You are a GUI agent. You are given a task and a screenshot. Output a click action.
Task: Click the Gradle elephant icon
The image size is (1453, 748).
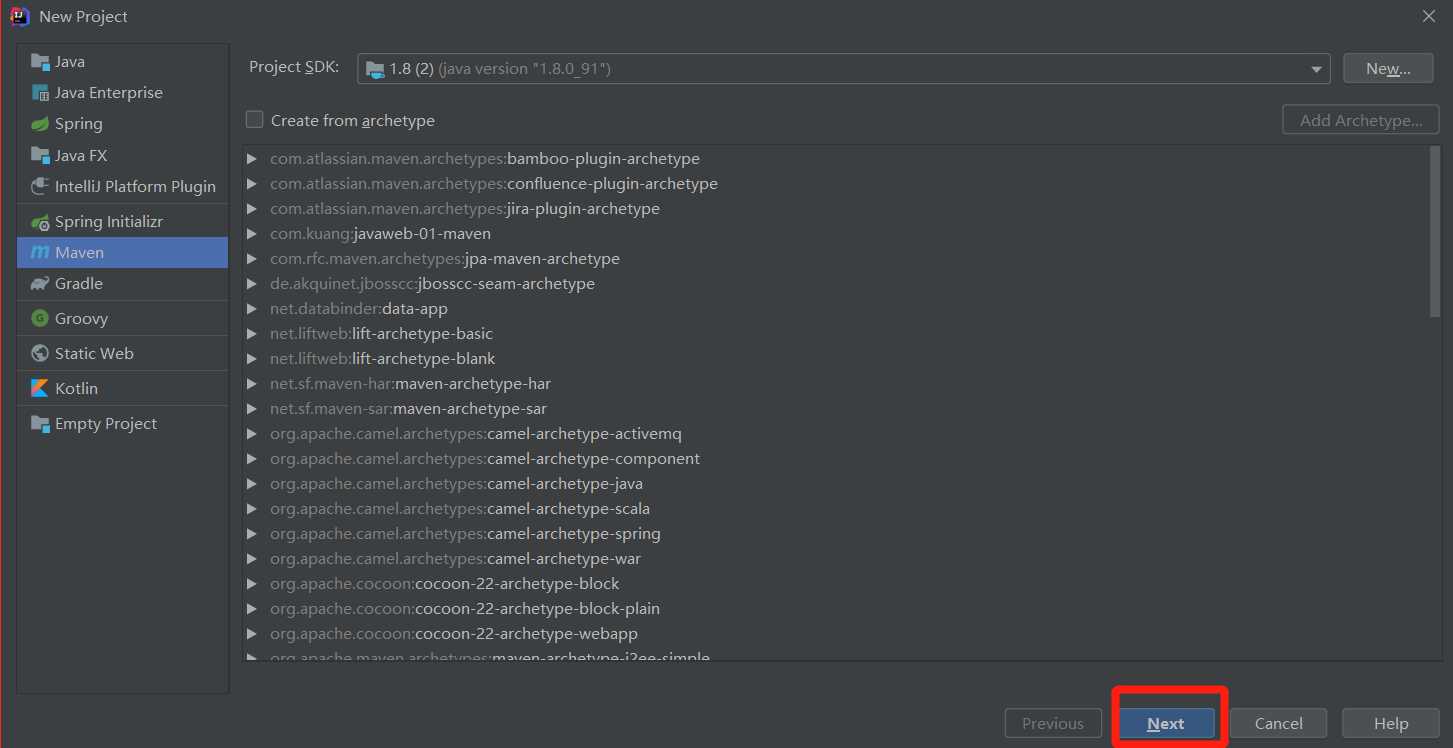pyautogui.click(x=40, y=284)
